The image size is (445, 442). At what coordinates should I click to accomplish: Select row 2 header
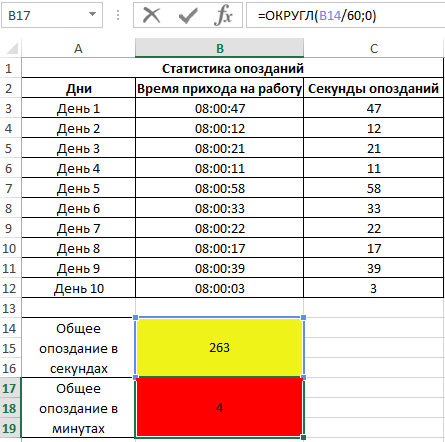[10, 88]
